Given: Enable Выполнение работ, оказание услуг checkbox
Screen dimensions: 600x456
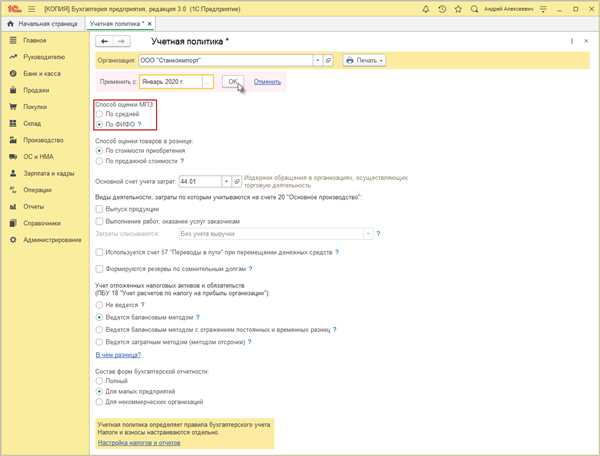Looking at the screenshot, I should [99, 221].
